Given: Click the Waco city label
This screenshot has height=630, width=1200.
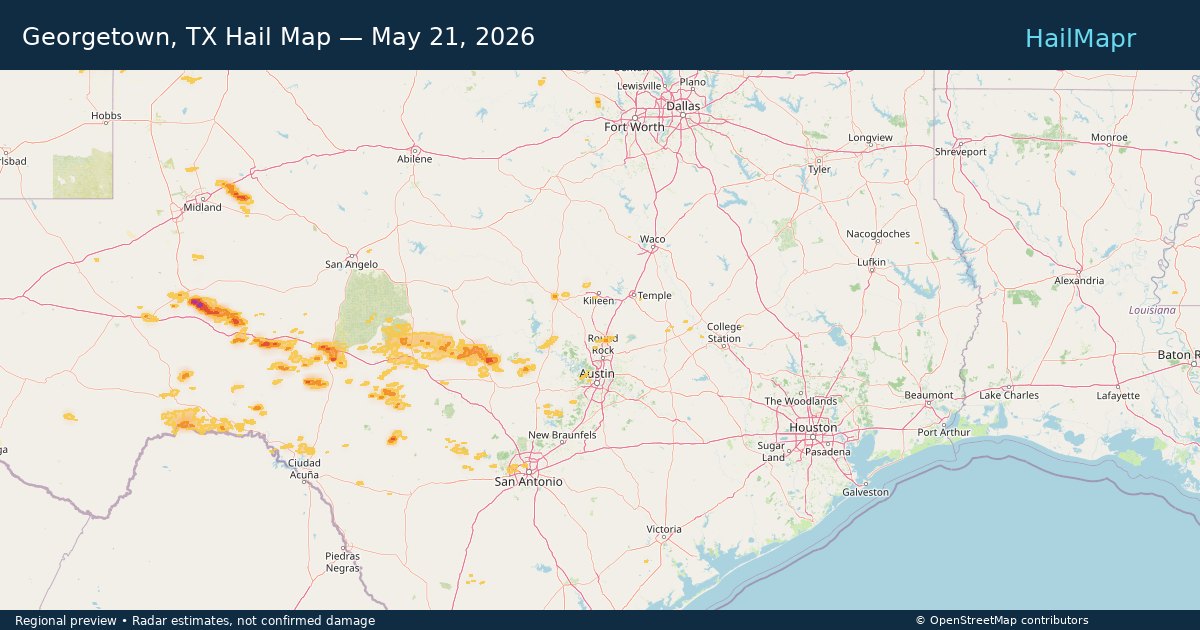Looking at the screenshot, I should tap(653, 239).
